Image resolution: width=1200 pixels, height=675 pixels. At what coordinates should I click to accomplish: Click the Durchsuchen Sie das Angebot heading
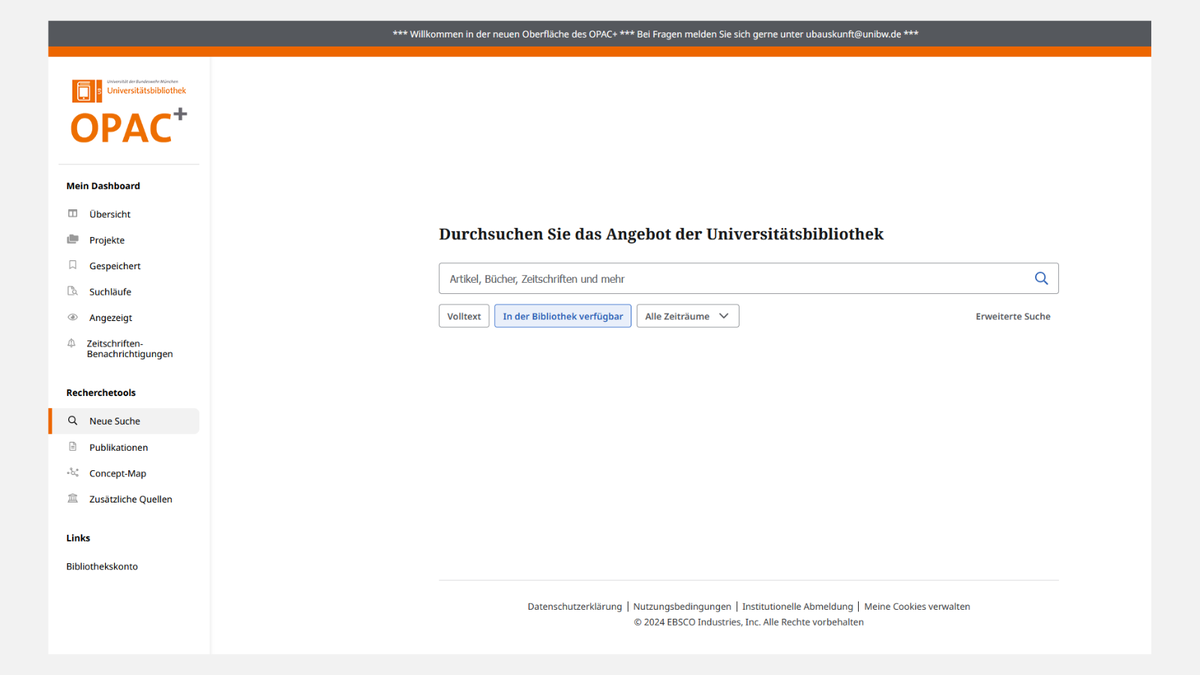[661, 234]
